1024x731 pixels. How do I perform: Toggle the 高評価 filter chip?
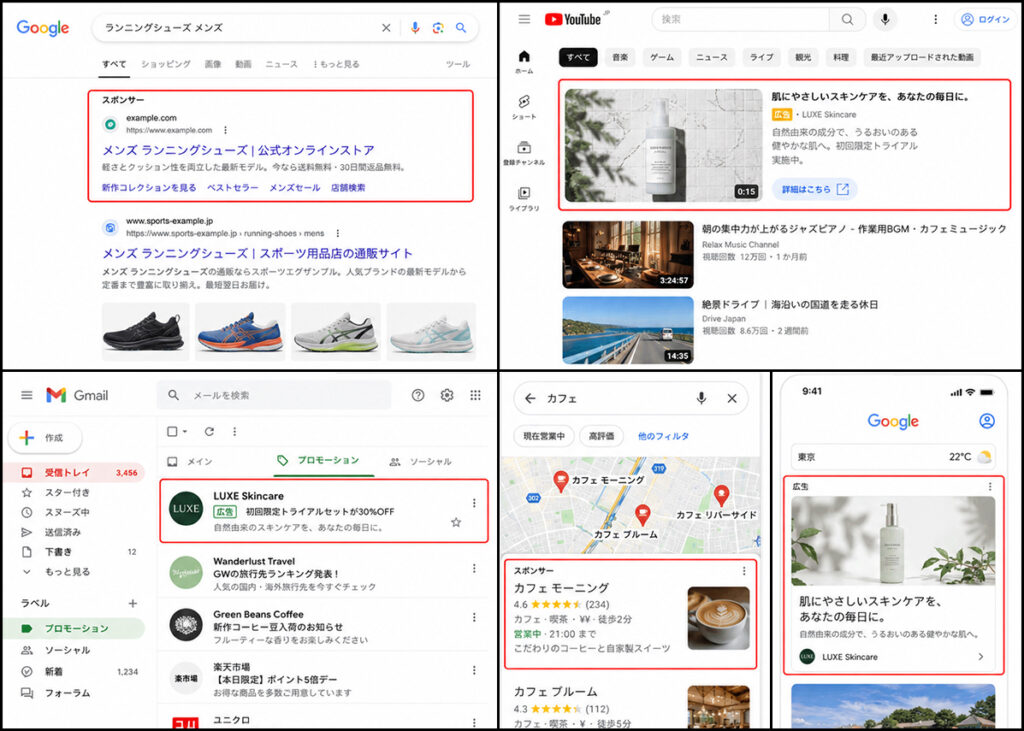601,436
